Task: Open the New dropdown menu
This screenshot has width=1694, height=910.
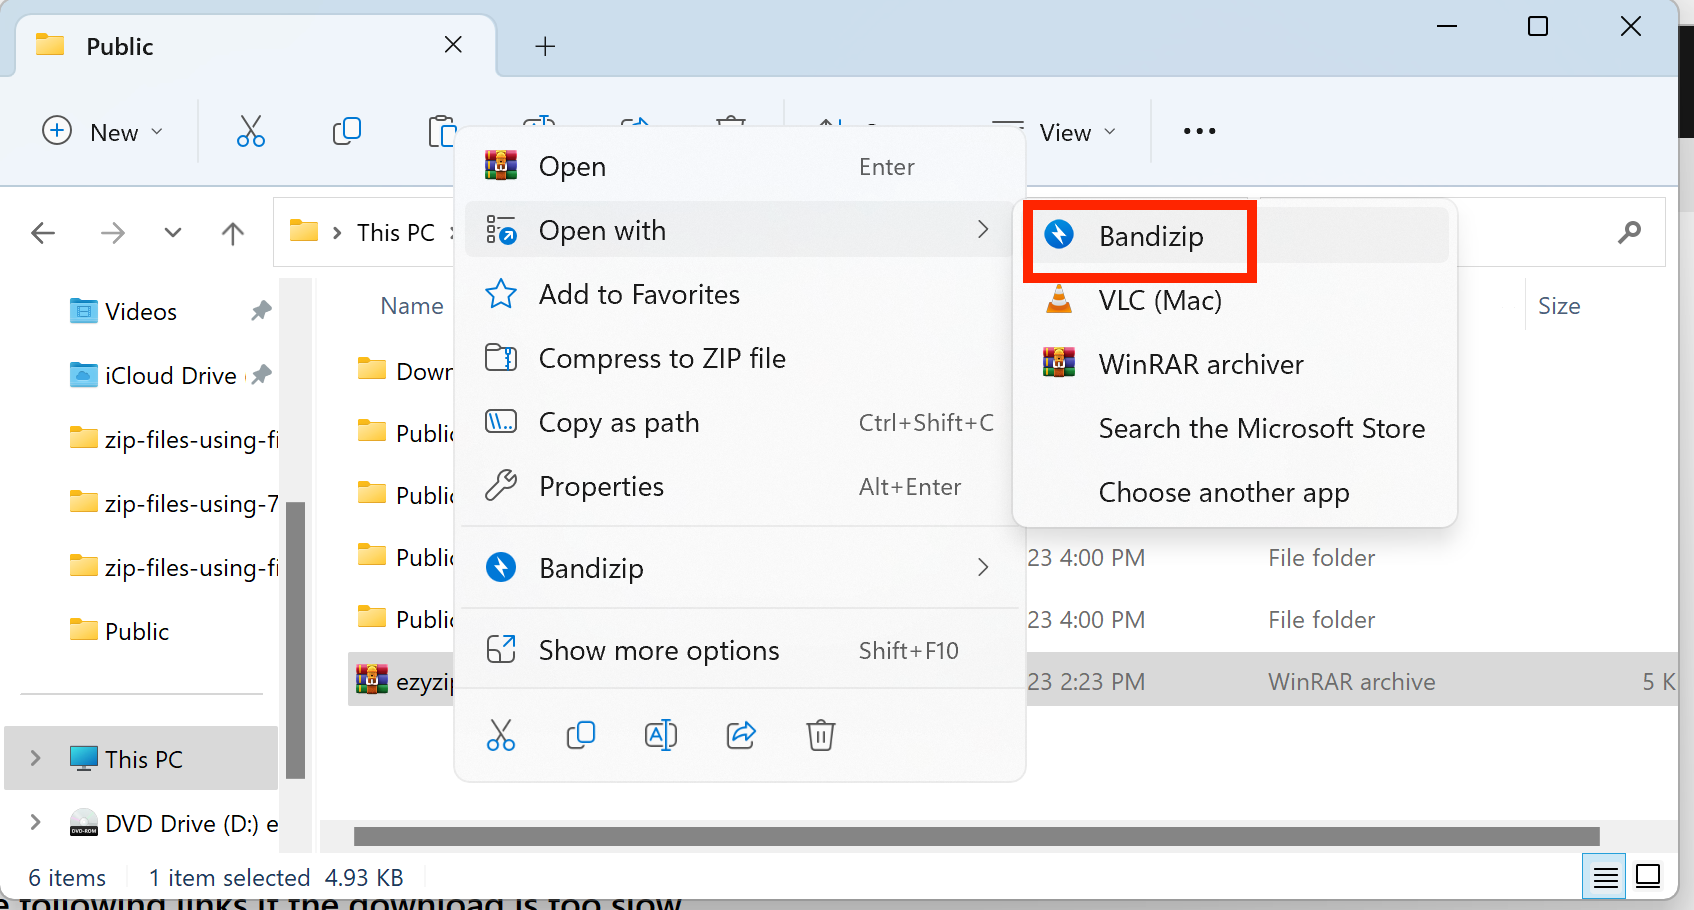Action: pyautogui.click(x=103, y=131)
